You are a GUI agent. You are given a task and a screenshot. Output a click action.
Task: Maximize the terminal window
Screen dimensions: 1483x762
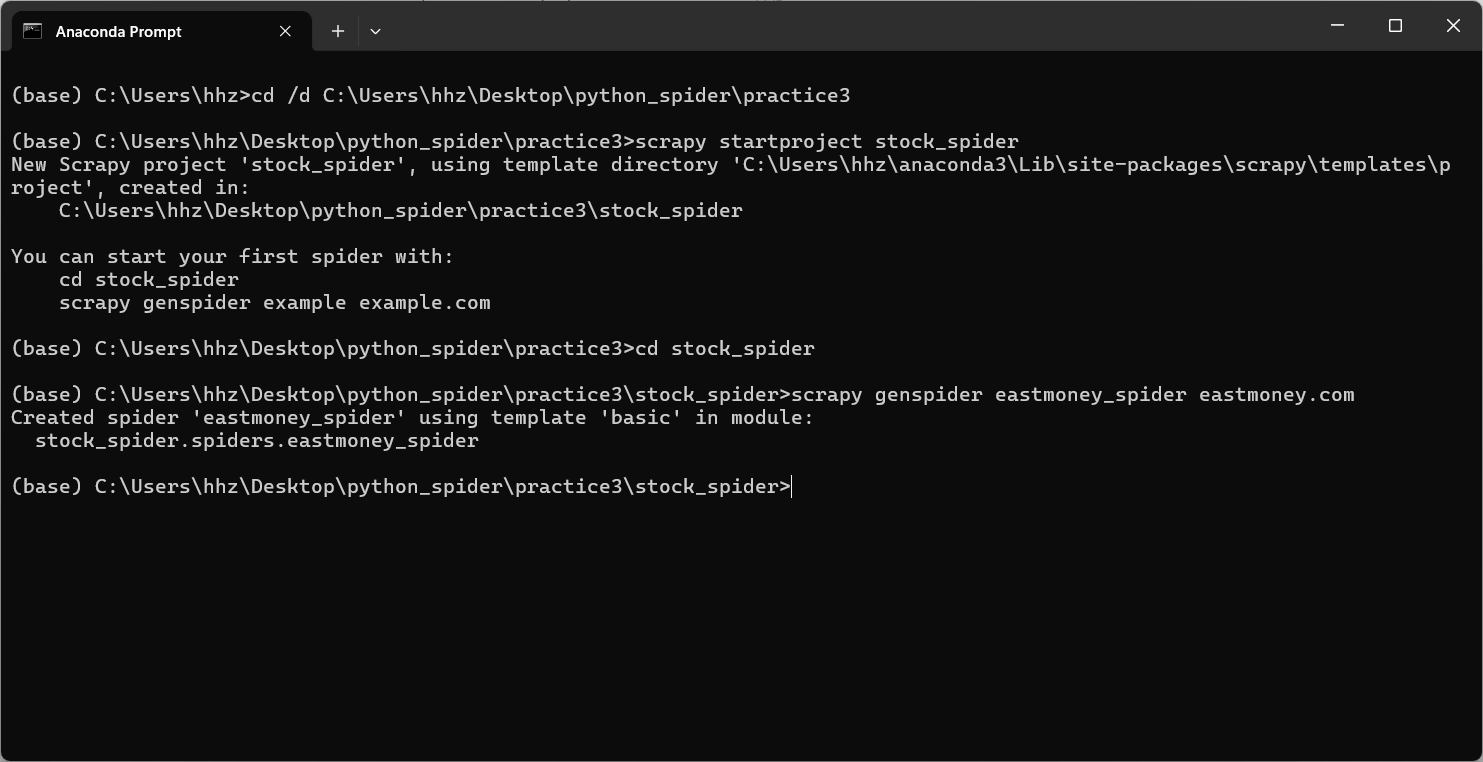click(x=1395, y=25)
